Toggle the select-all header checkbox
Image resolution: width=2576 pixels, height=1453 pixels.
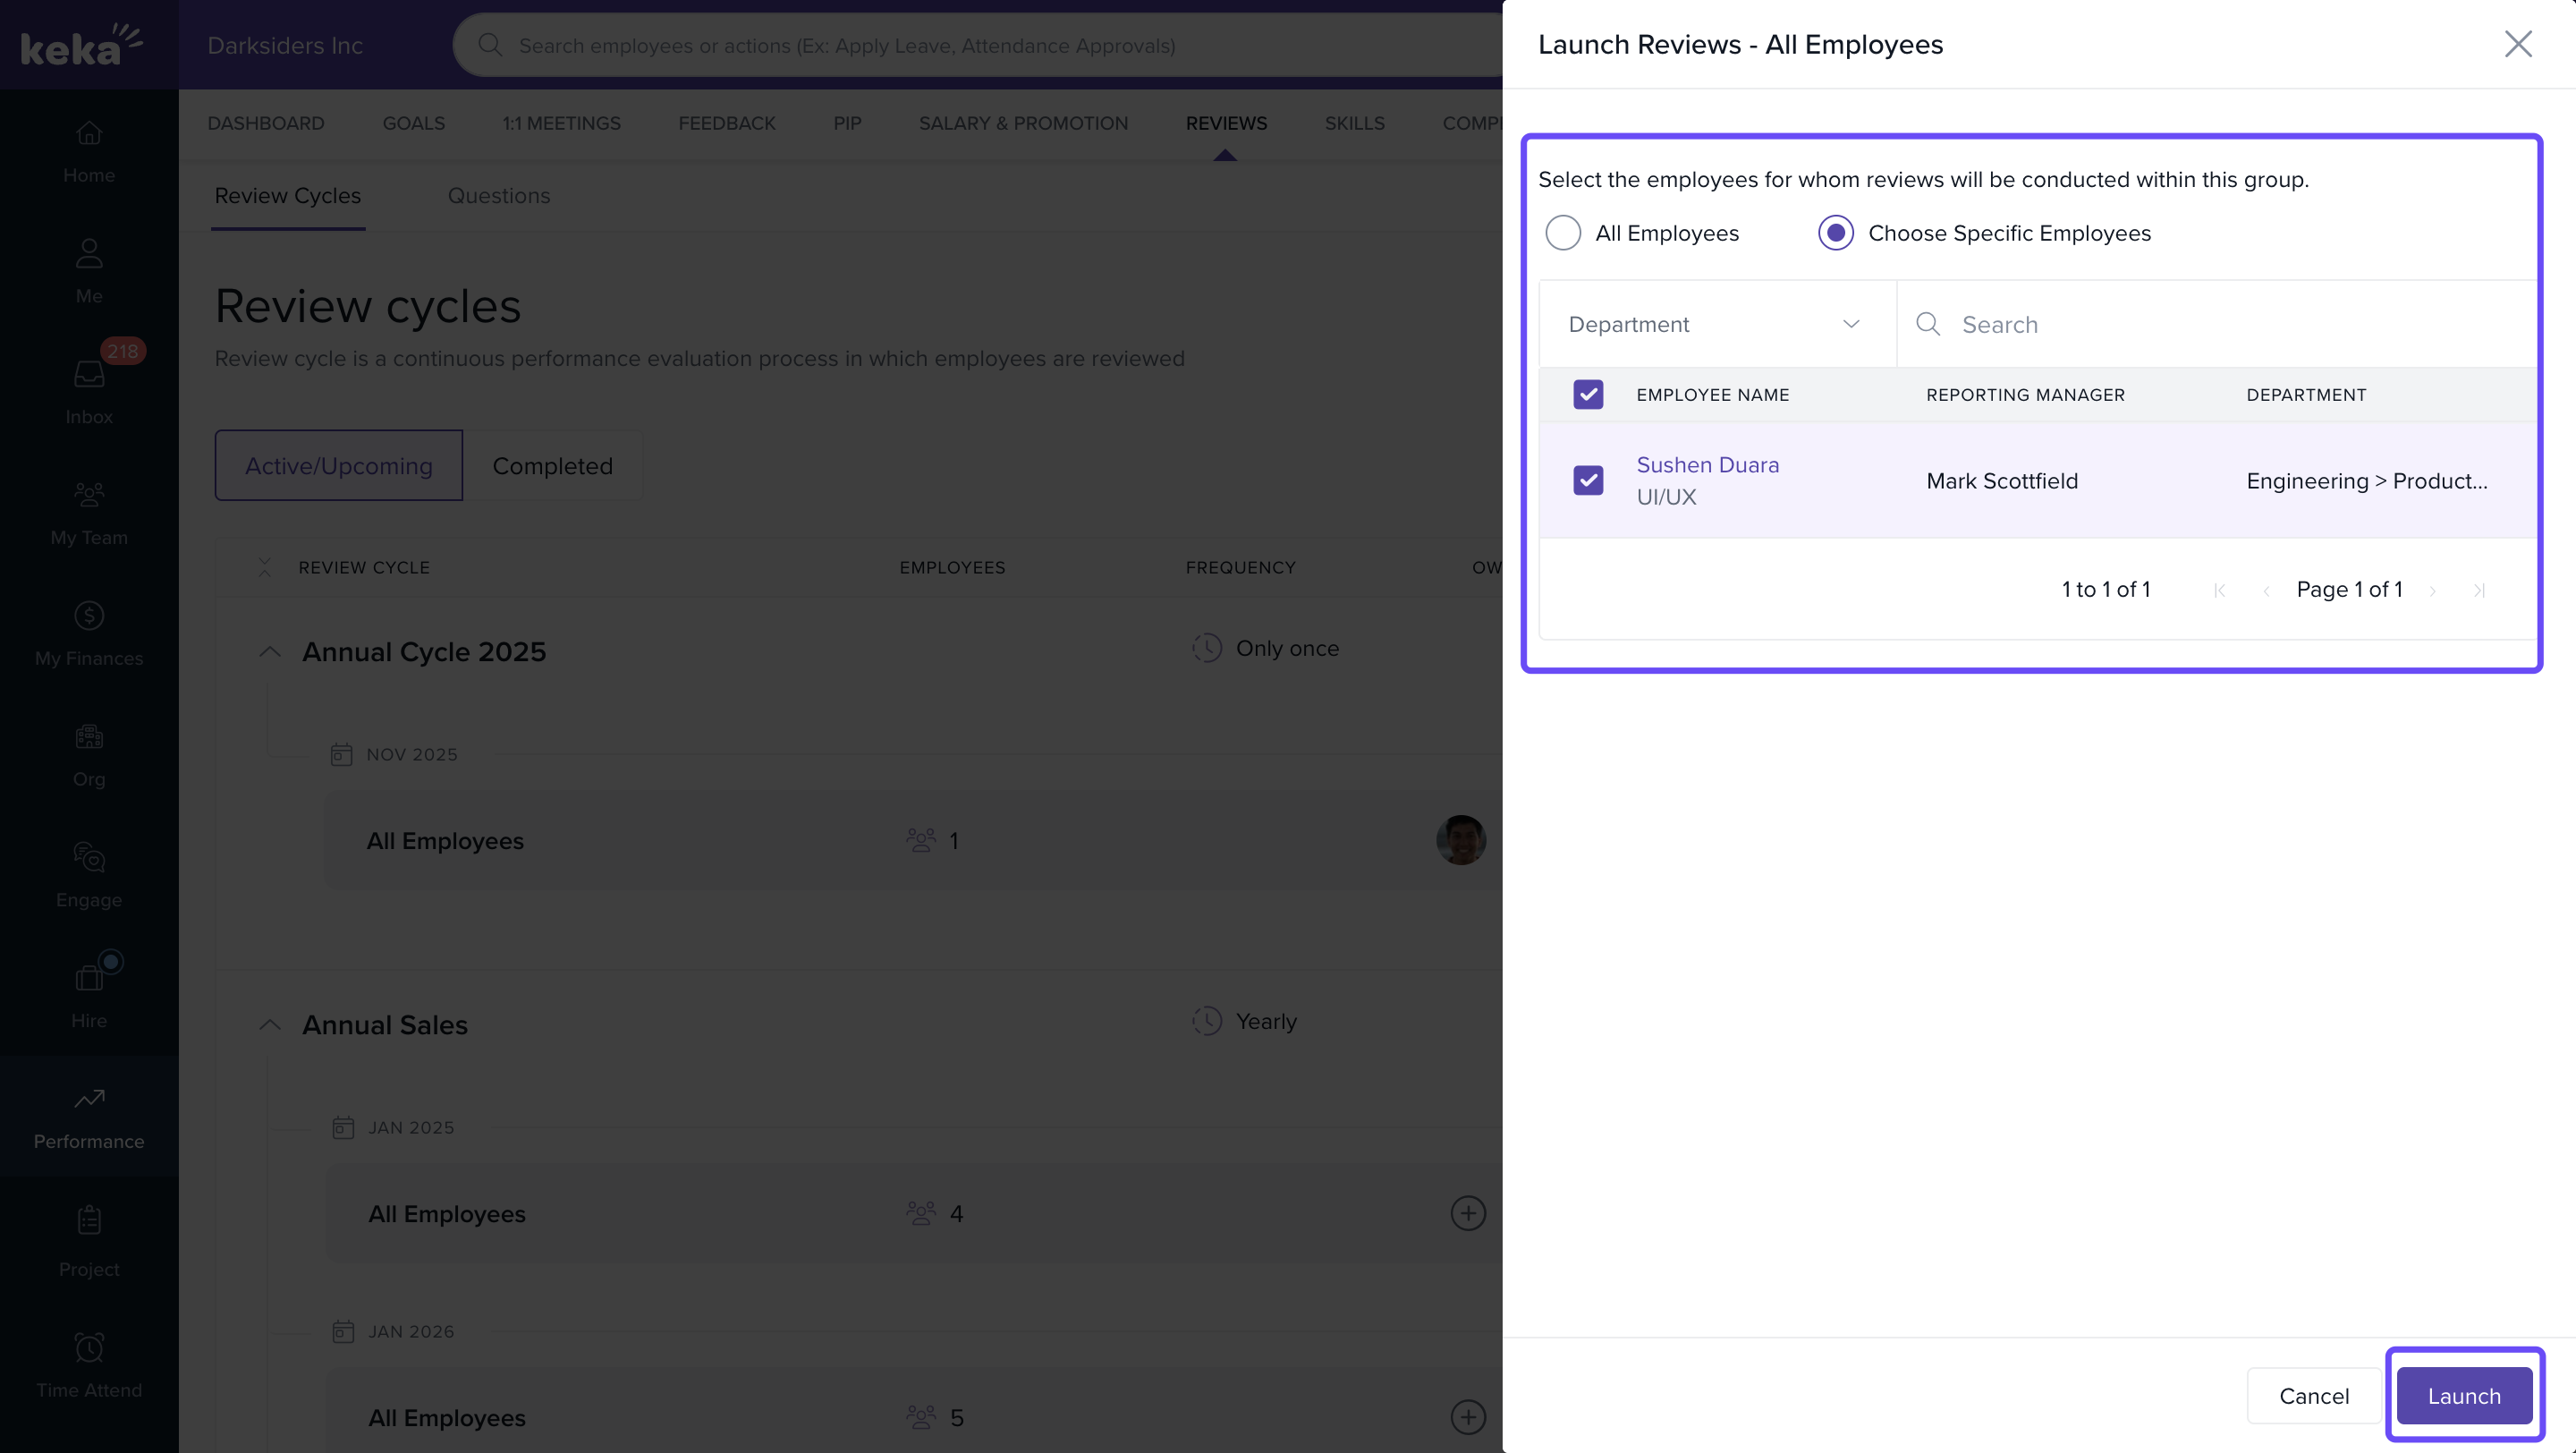pyautogui.click(x=1588, y=394)
